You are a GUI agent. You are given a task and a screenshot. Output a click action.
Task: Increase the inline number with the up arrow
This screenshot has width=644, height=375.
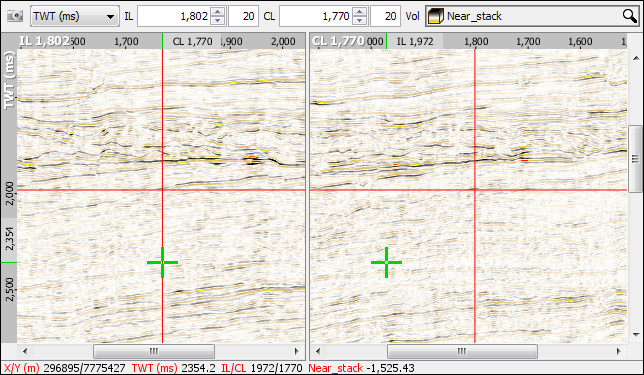tap(218, 12)
